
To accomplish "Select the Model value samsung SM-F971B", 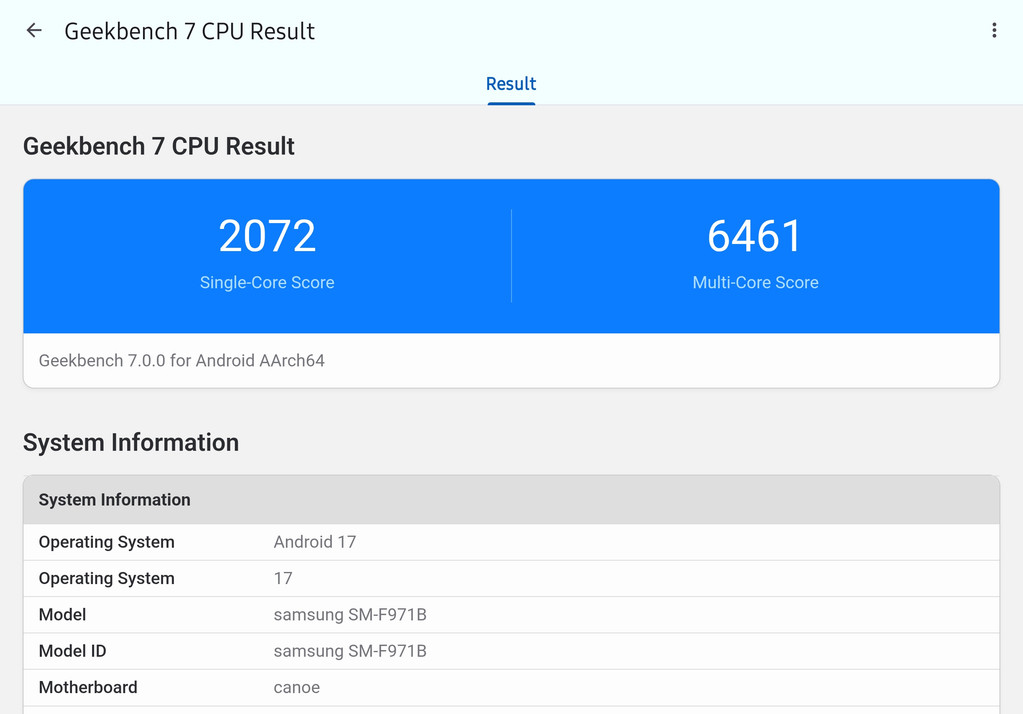I will tap(350, 615).
